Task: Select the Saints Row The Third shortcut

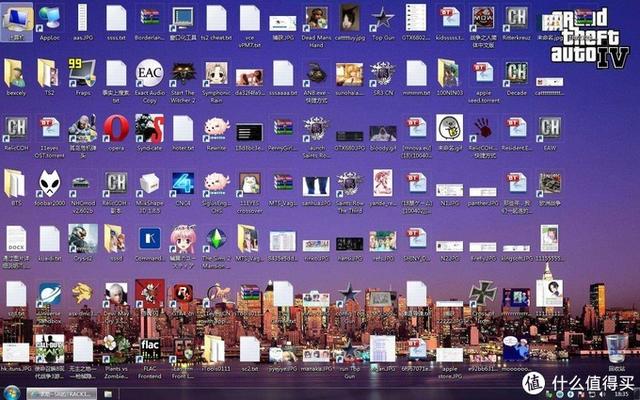Action: coord(349,183)
